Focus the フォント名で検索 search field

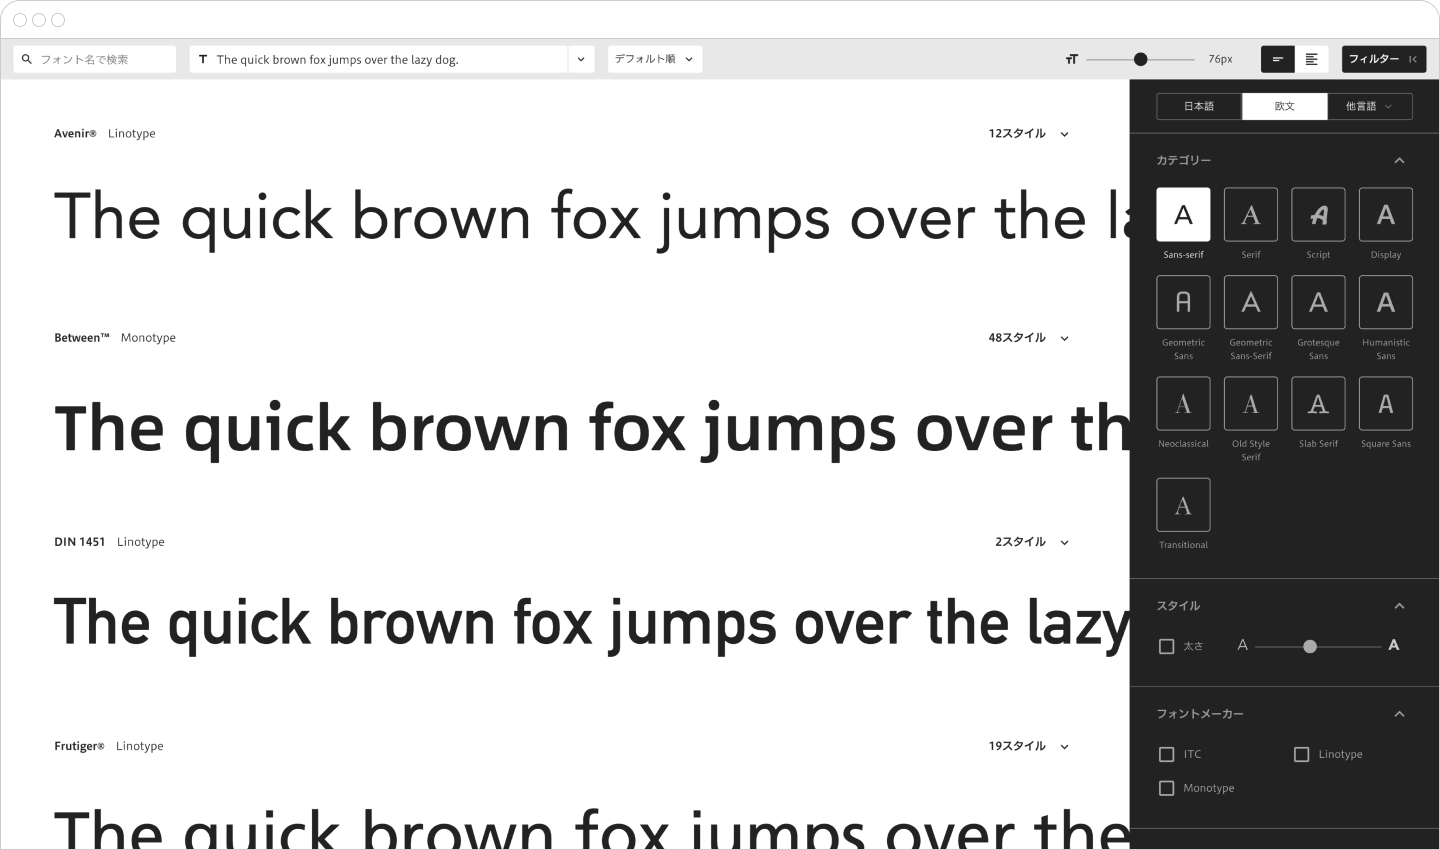(x=95, y=59)
